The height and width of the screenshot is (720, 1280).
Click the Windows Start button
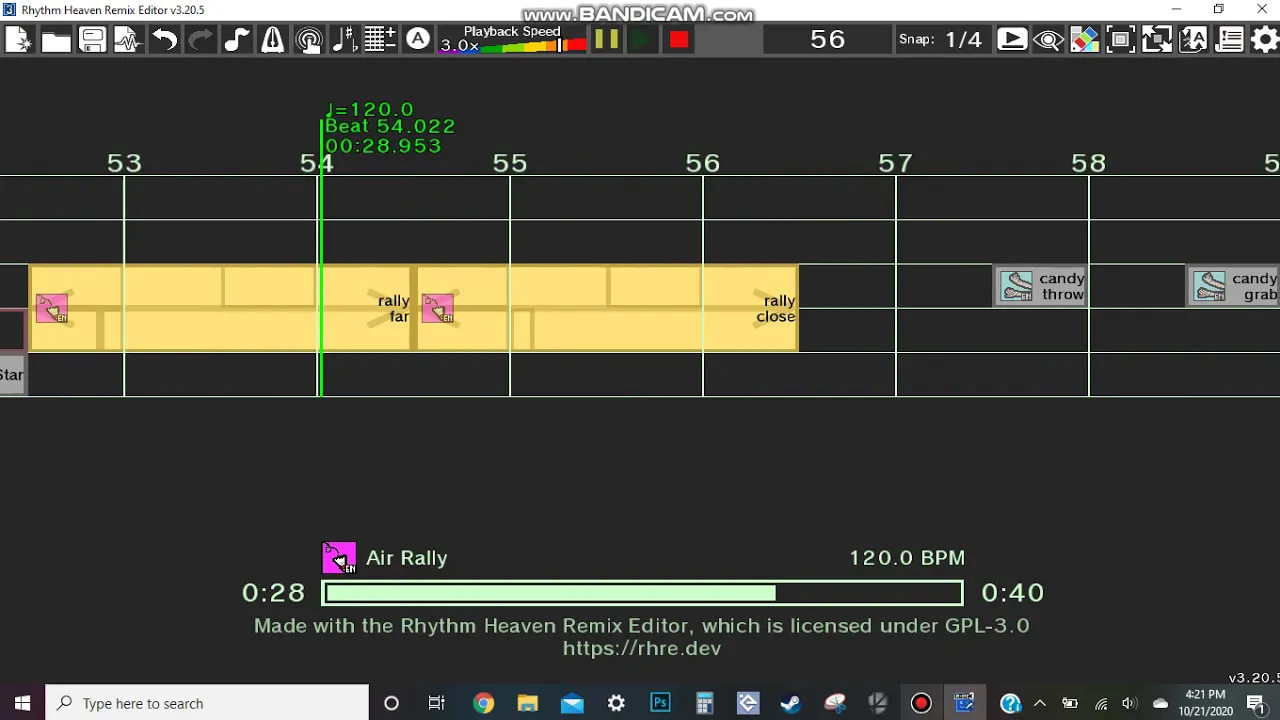click(x=22, y=703)
